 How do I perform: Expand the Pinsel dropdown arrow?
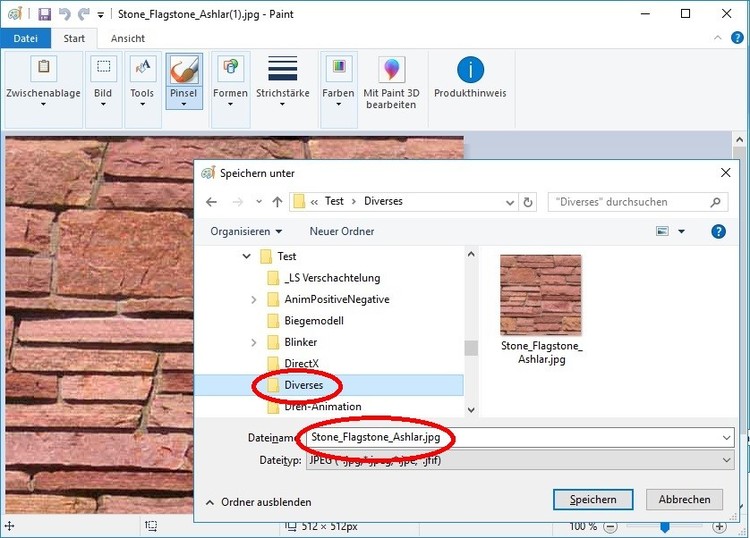click(x=184, y=103)
